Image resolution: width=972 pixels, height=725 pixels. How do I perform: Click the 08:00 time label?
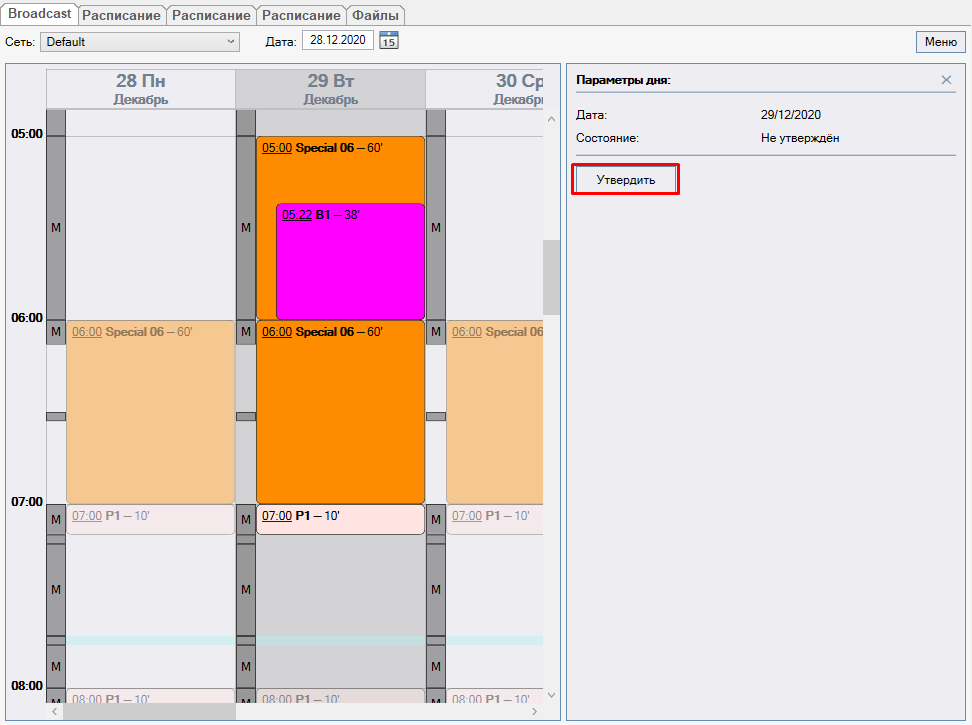27,686
